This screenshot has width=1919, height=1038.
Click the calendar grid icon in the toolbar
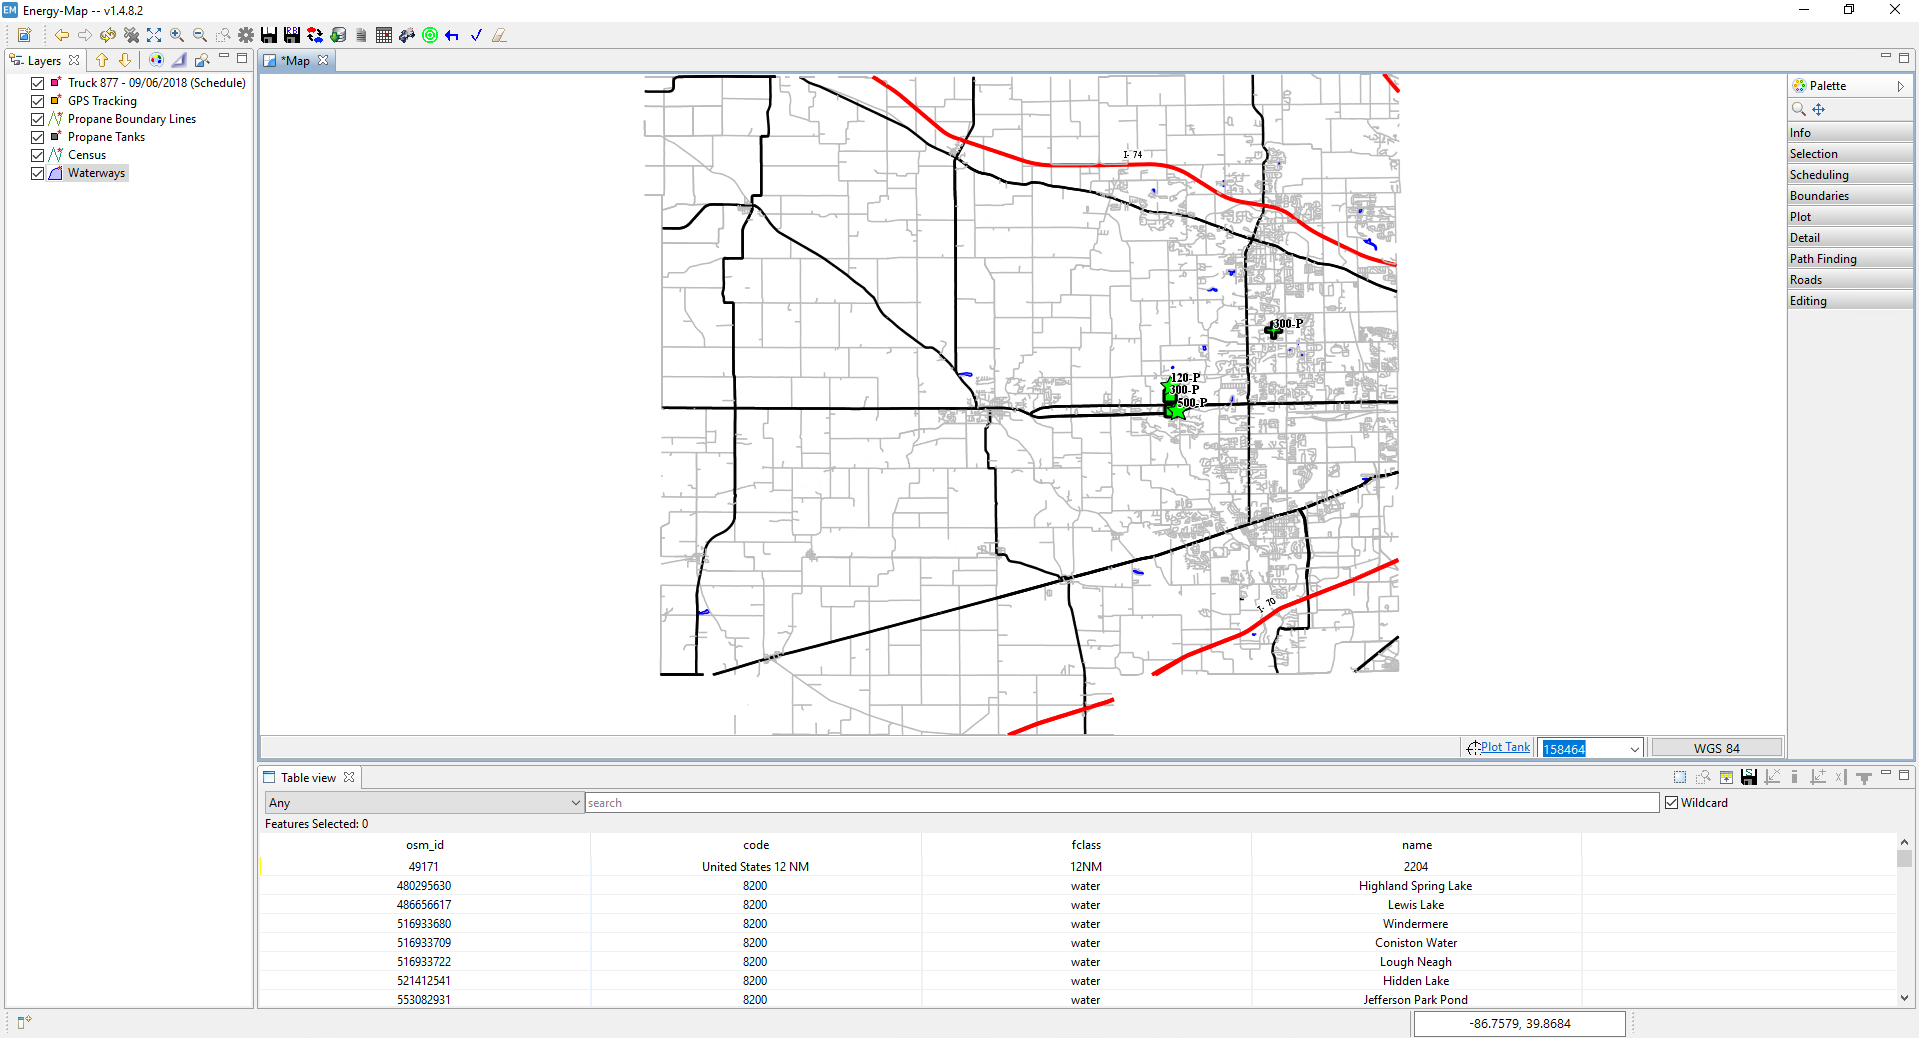point(384,35)
